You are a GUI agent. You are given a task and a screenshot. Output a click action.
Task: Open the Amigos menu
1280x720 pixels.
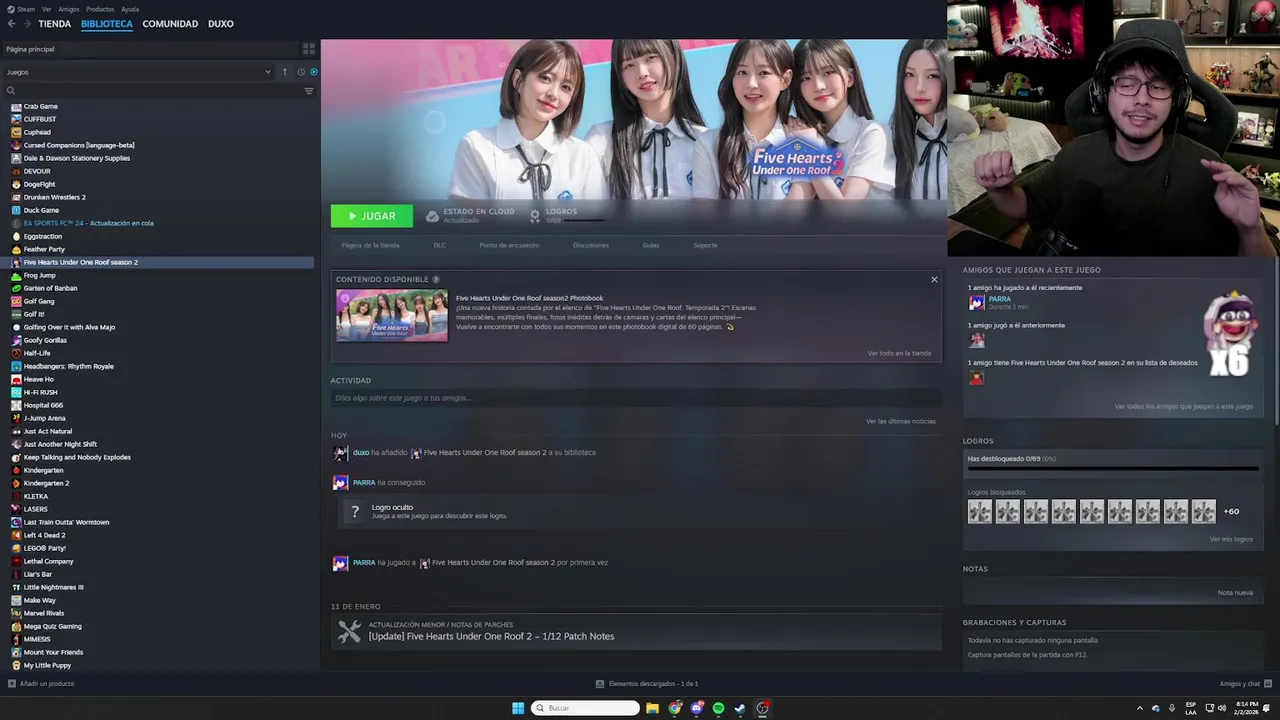69,9
